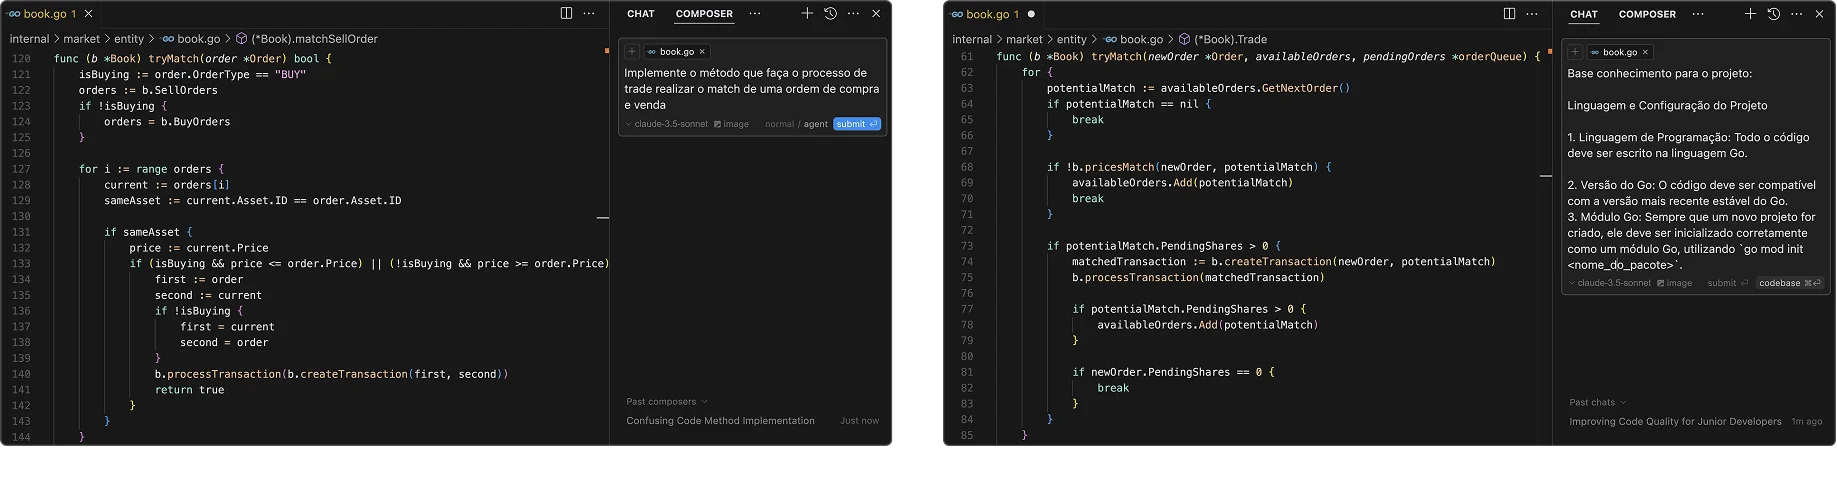Open more options next to history, left window

click(x=853, y=14)
